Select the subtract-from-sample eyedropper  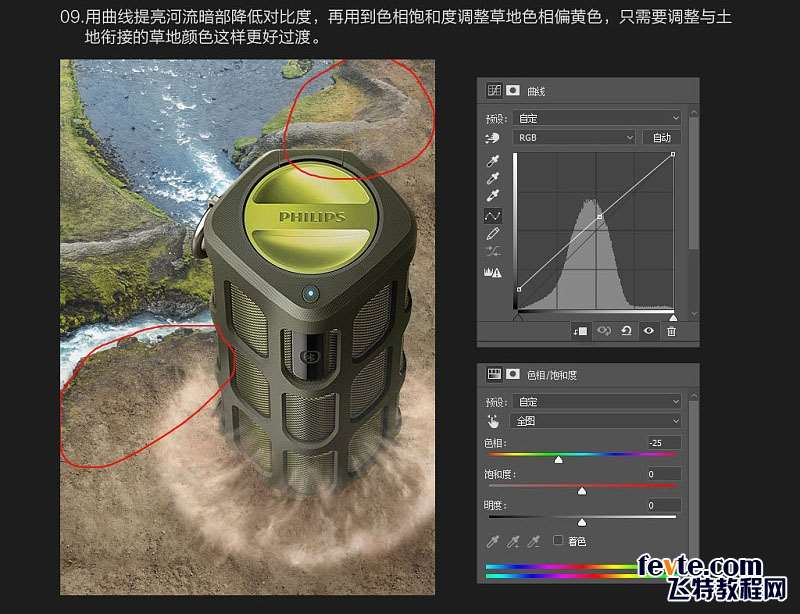pyautogui.click(x=533, y=542)
